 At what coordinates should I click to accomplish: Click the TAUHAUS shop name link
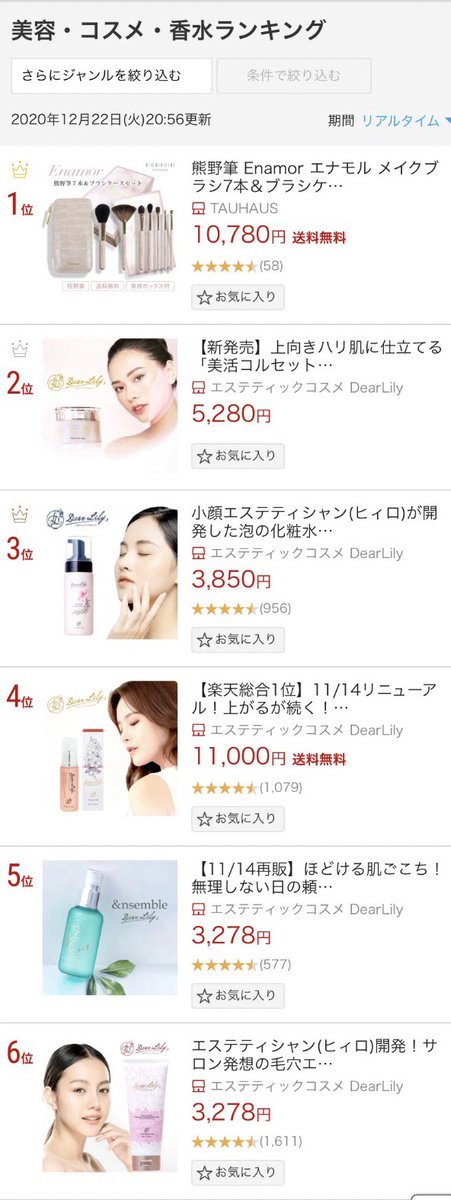244,209
